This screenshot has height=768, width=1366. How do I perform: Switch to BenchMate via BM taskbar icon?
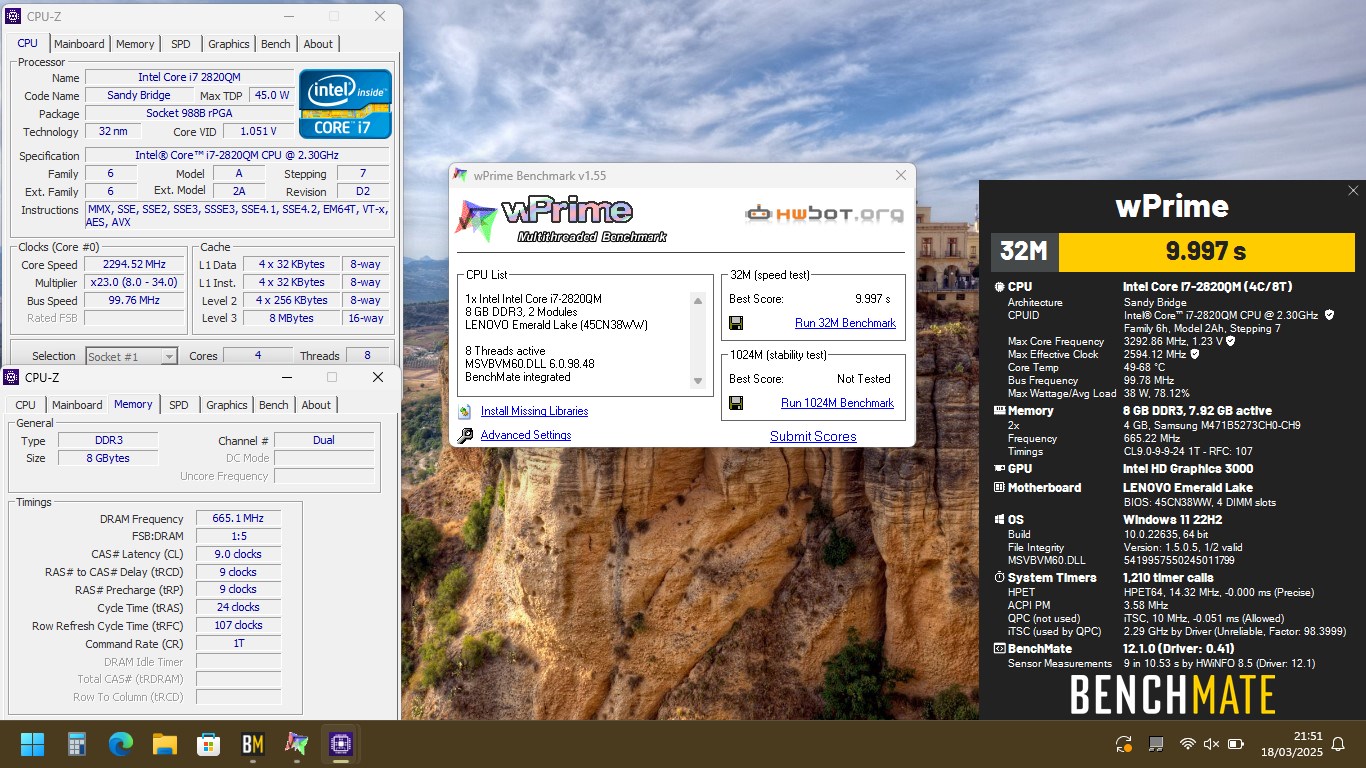click(253, 744)
